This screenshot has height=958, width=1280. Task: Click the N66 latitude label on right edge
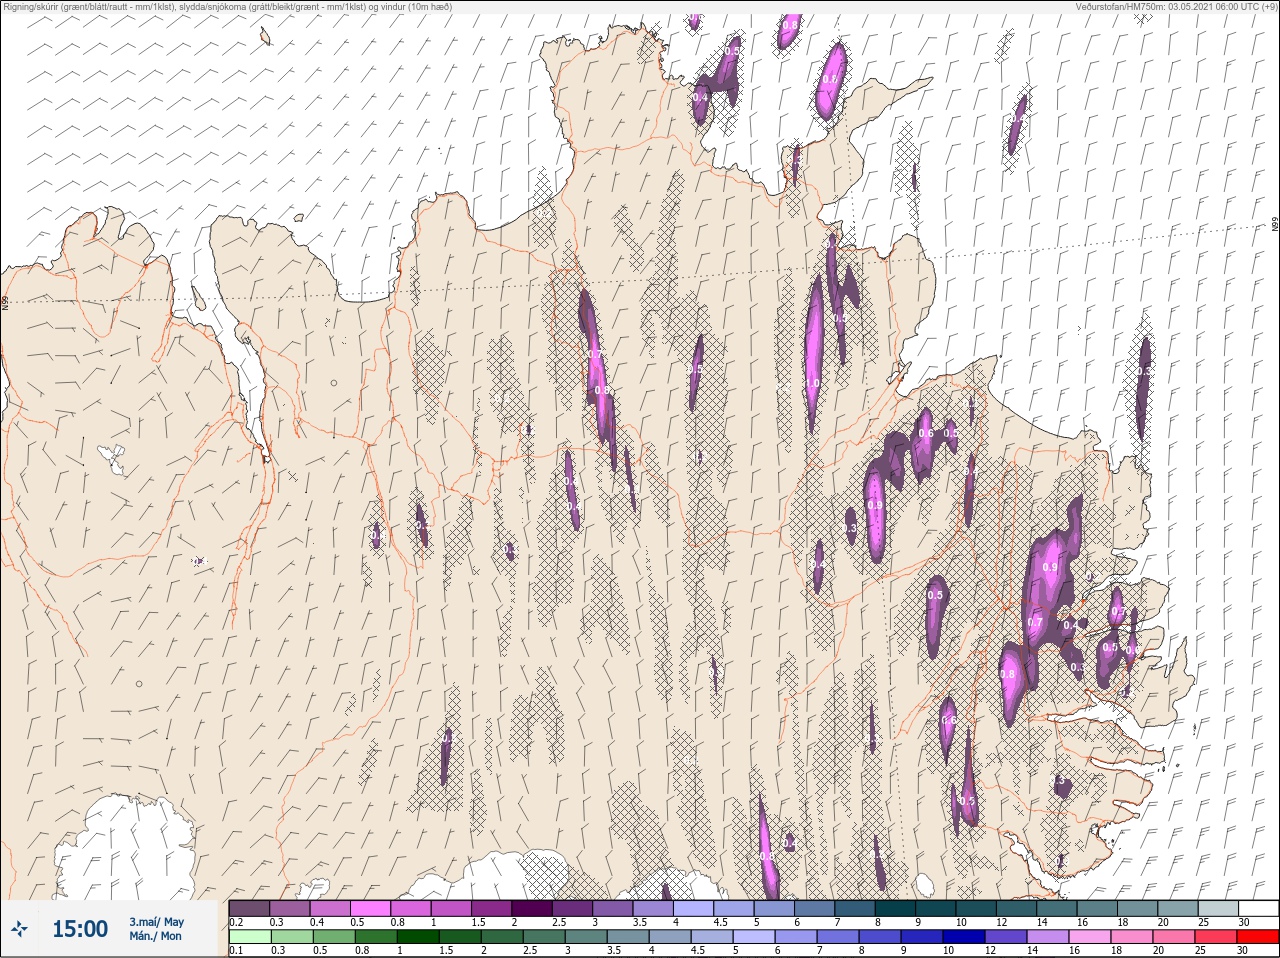pyautogui.click(x=1275, y=225)
